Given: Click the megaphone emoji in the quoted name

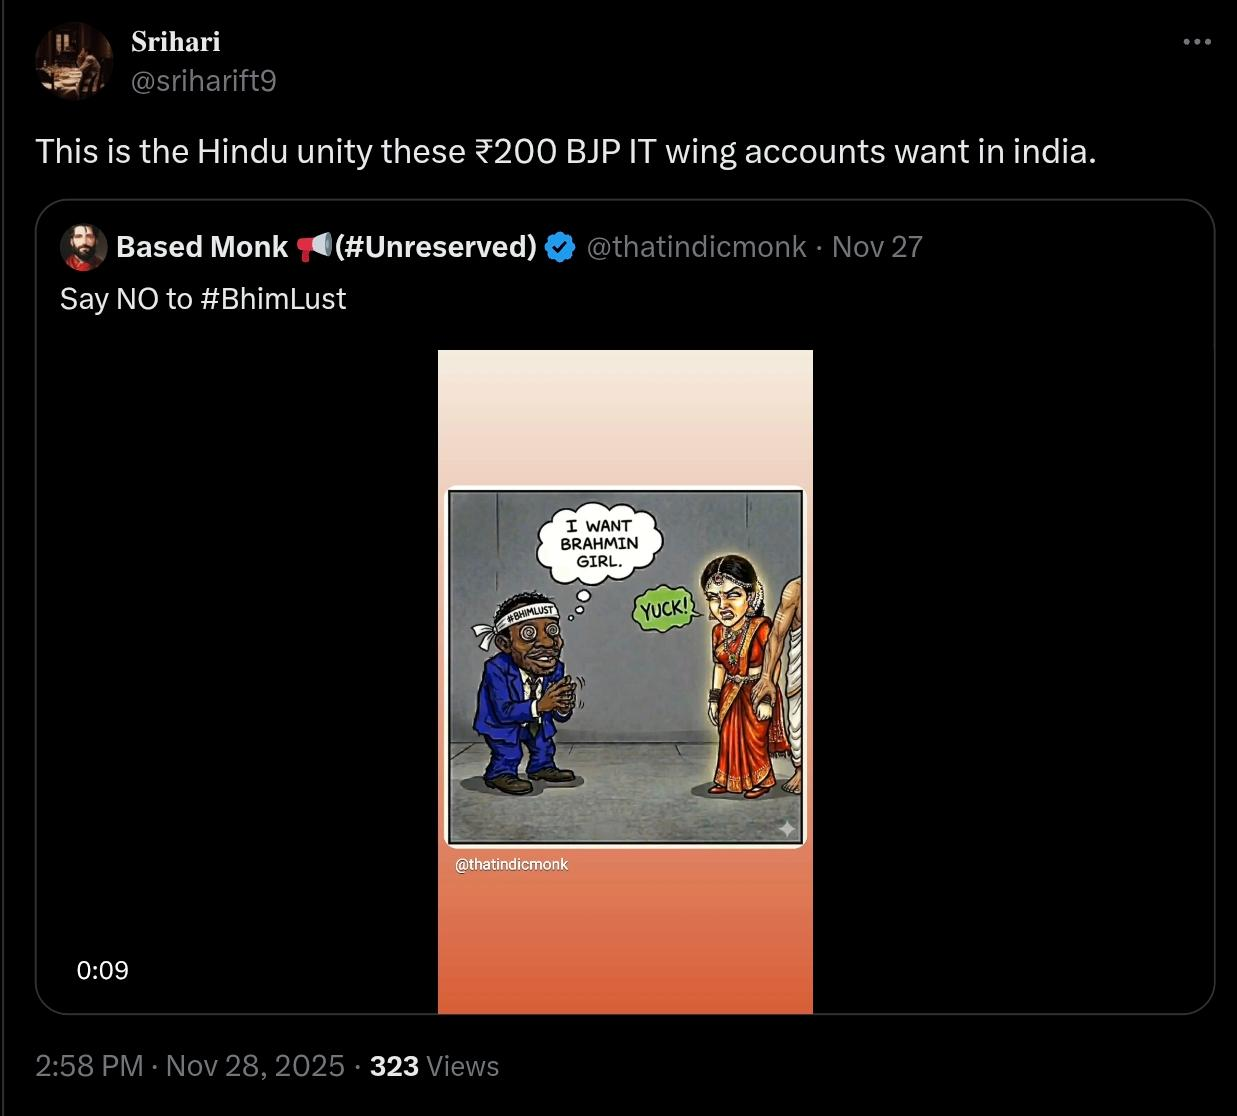Looking at the screenshot, I should tap(314, 246).
